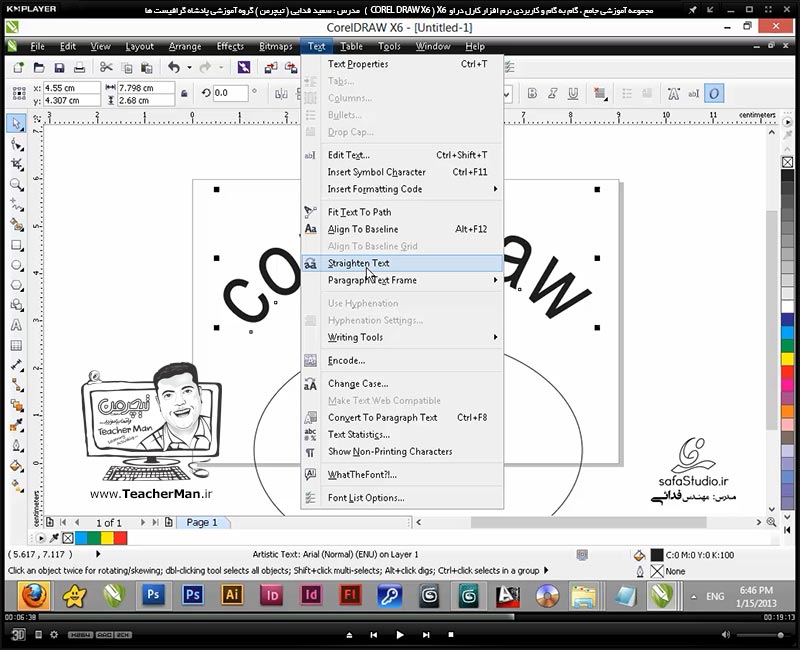Choose Straighten Text menu item
The height and width of the screenshot is (650, 800).
[402, 263]
